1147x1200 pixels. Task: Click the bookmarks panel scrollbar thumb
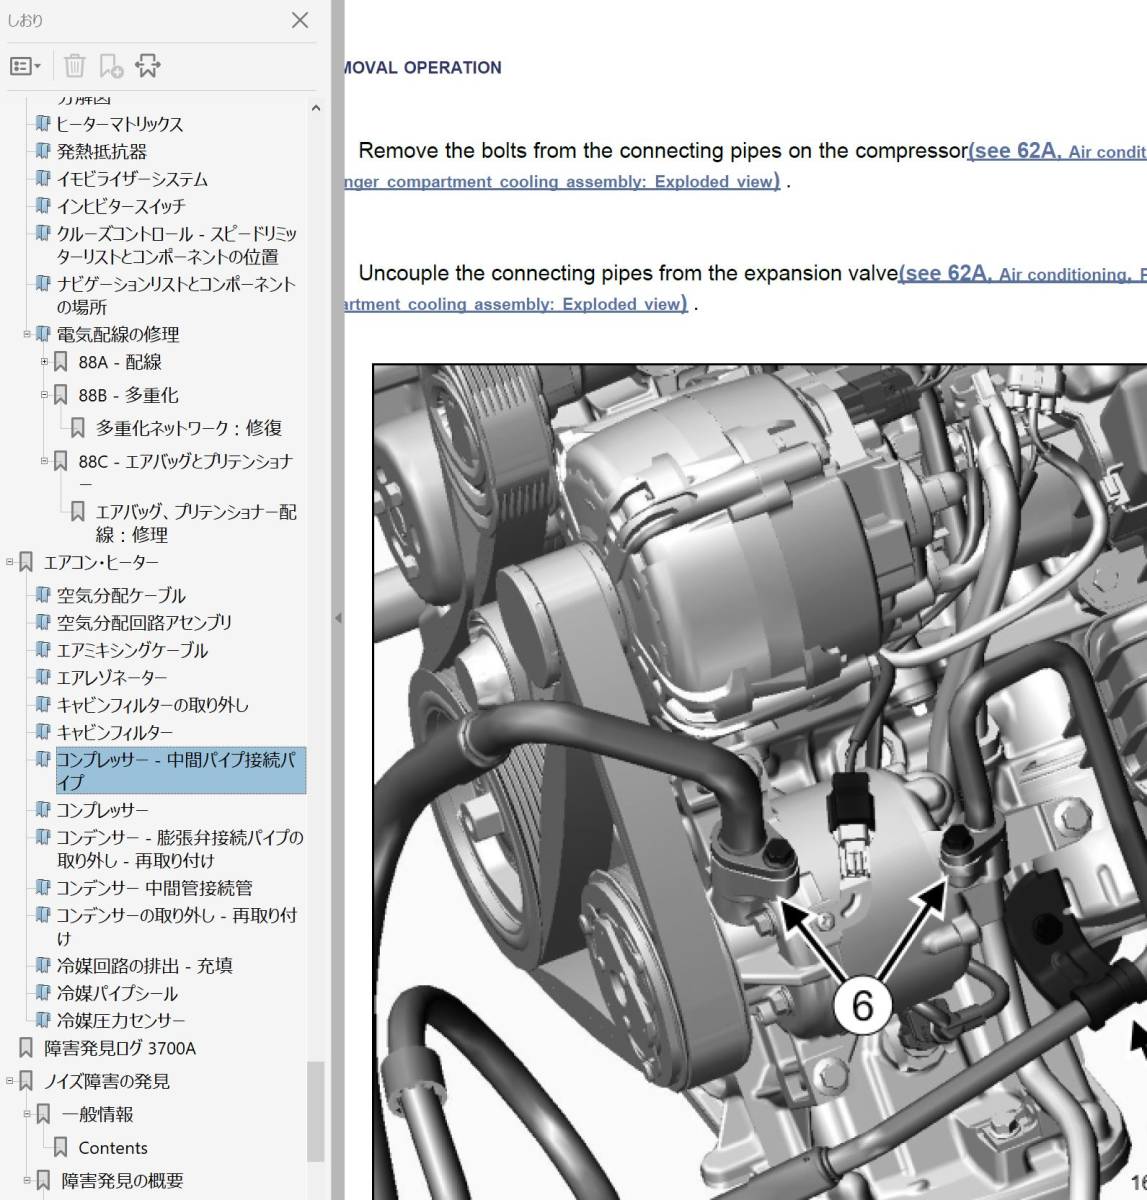316,1110
